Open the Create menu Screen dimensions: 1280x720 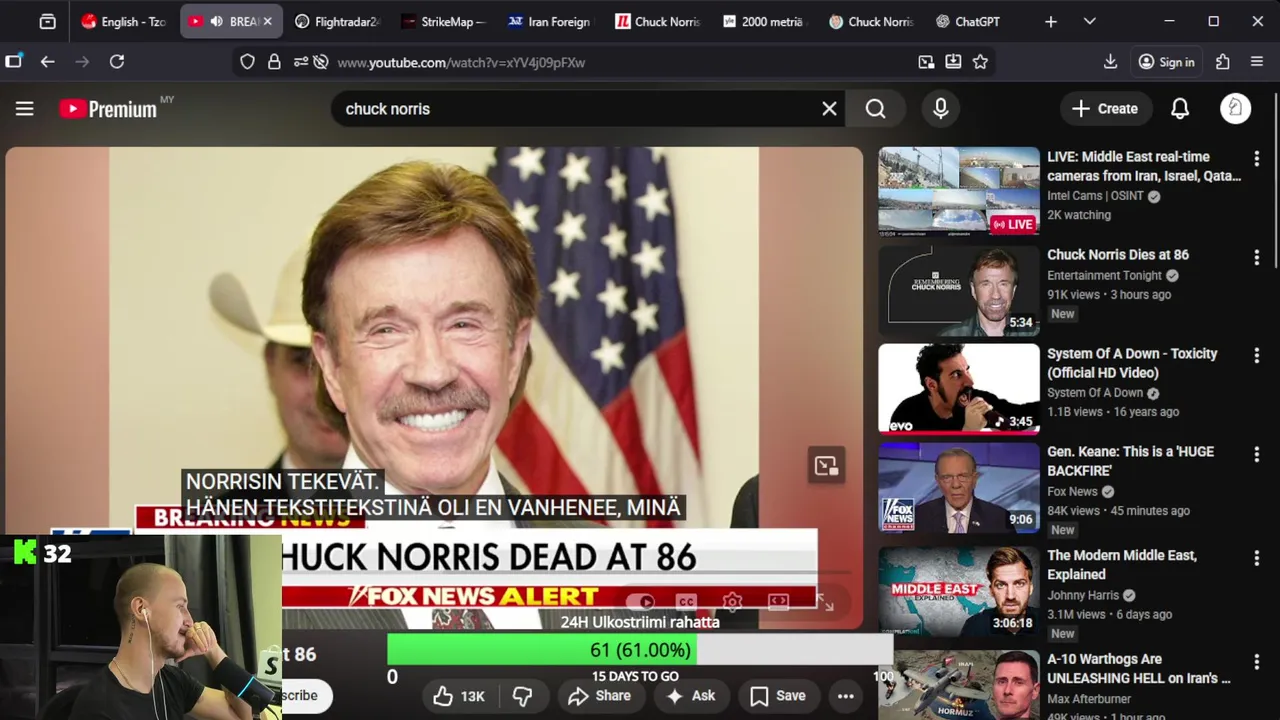pos(1105,109)
